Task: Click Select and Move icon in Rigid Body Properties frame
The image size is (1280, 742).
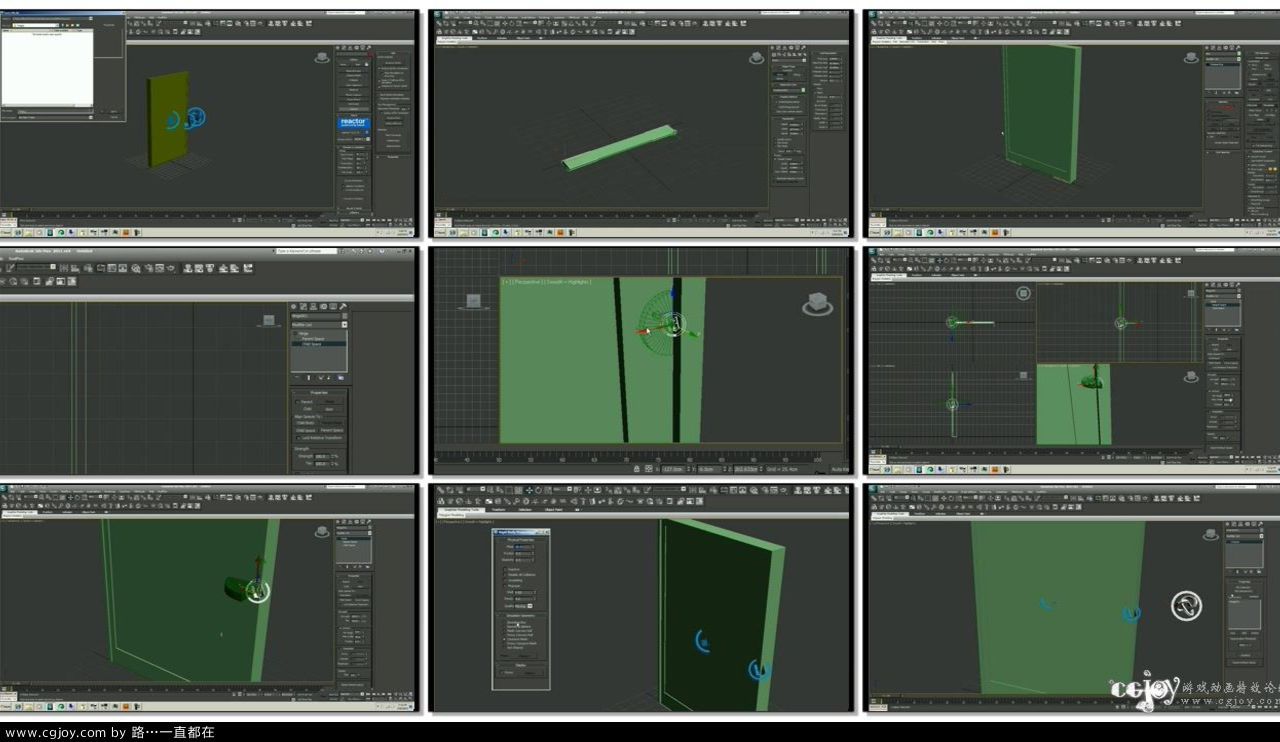Action: pyautogui.click(x=529, y=491)
